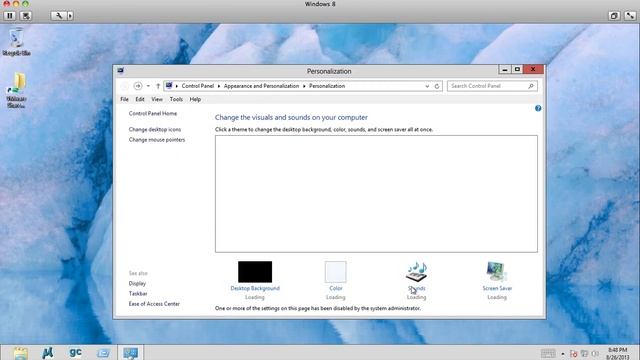Click the Color swatch preview
The width and height of the screenshot is (640, 360).
coord(336,272)
